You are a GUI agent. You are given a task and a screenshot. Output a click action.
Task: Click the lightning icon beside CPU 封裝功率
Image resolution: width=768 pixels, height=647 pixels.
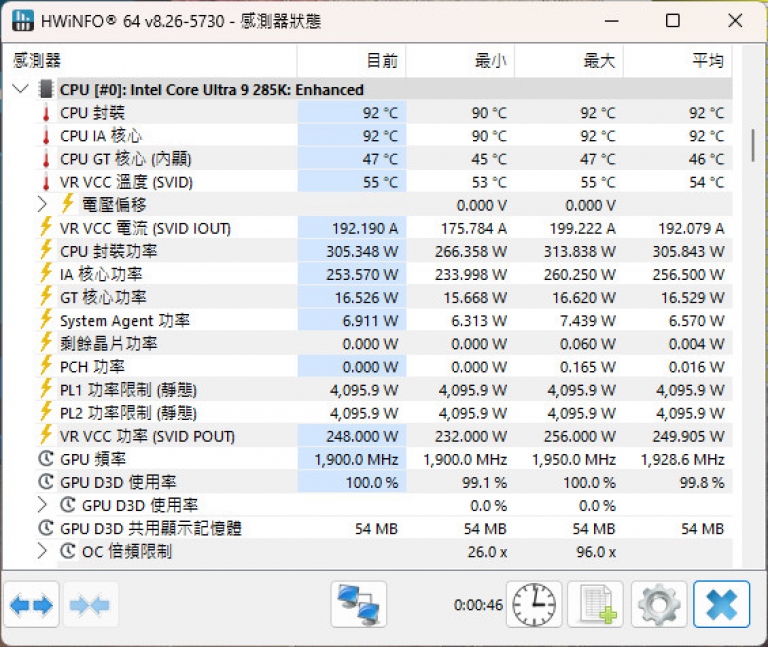coord(46,250)
